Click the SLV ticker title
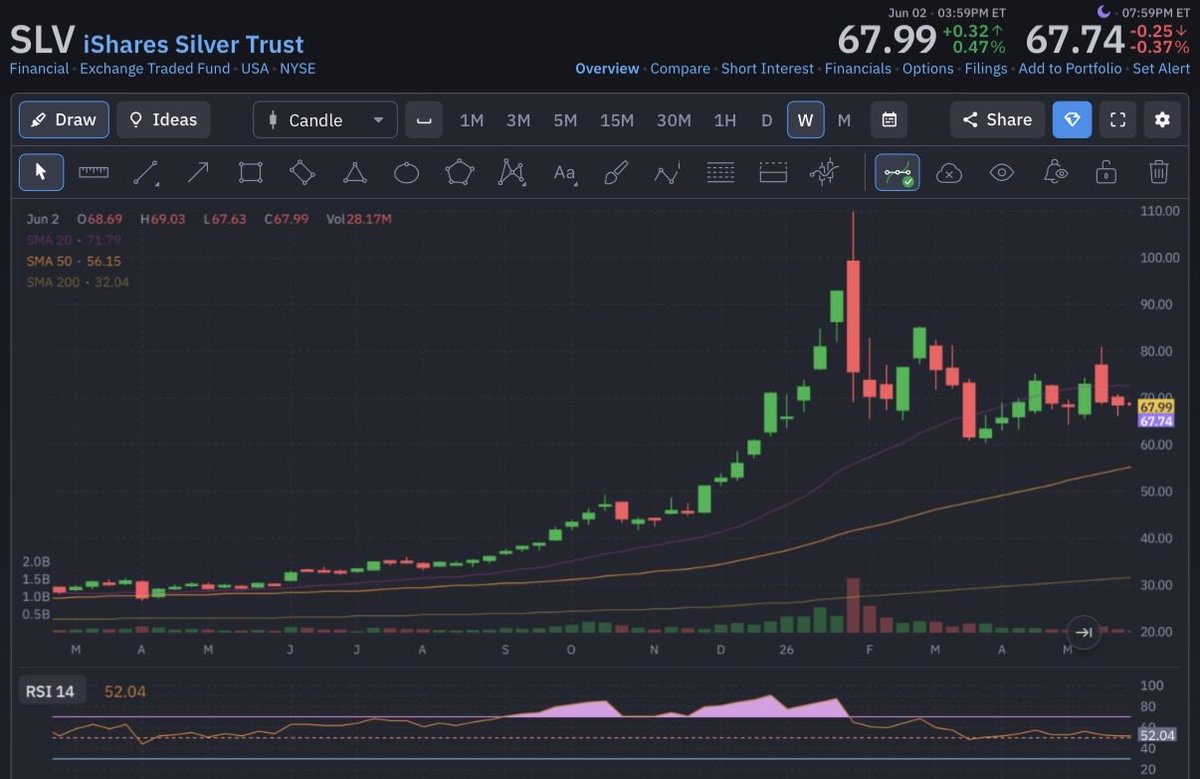 click(x=42, y=42)
